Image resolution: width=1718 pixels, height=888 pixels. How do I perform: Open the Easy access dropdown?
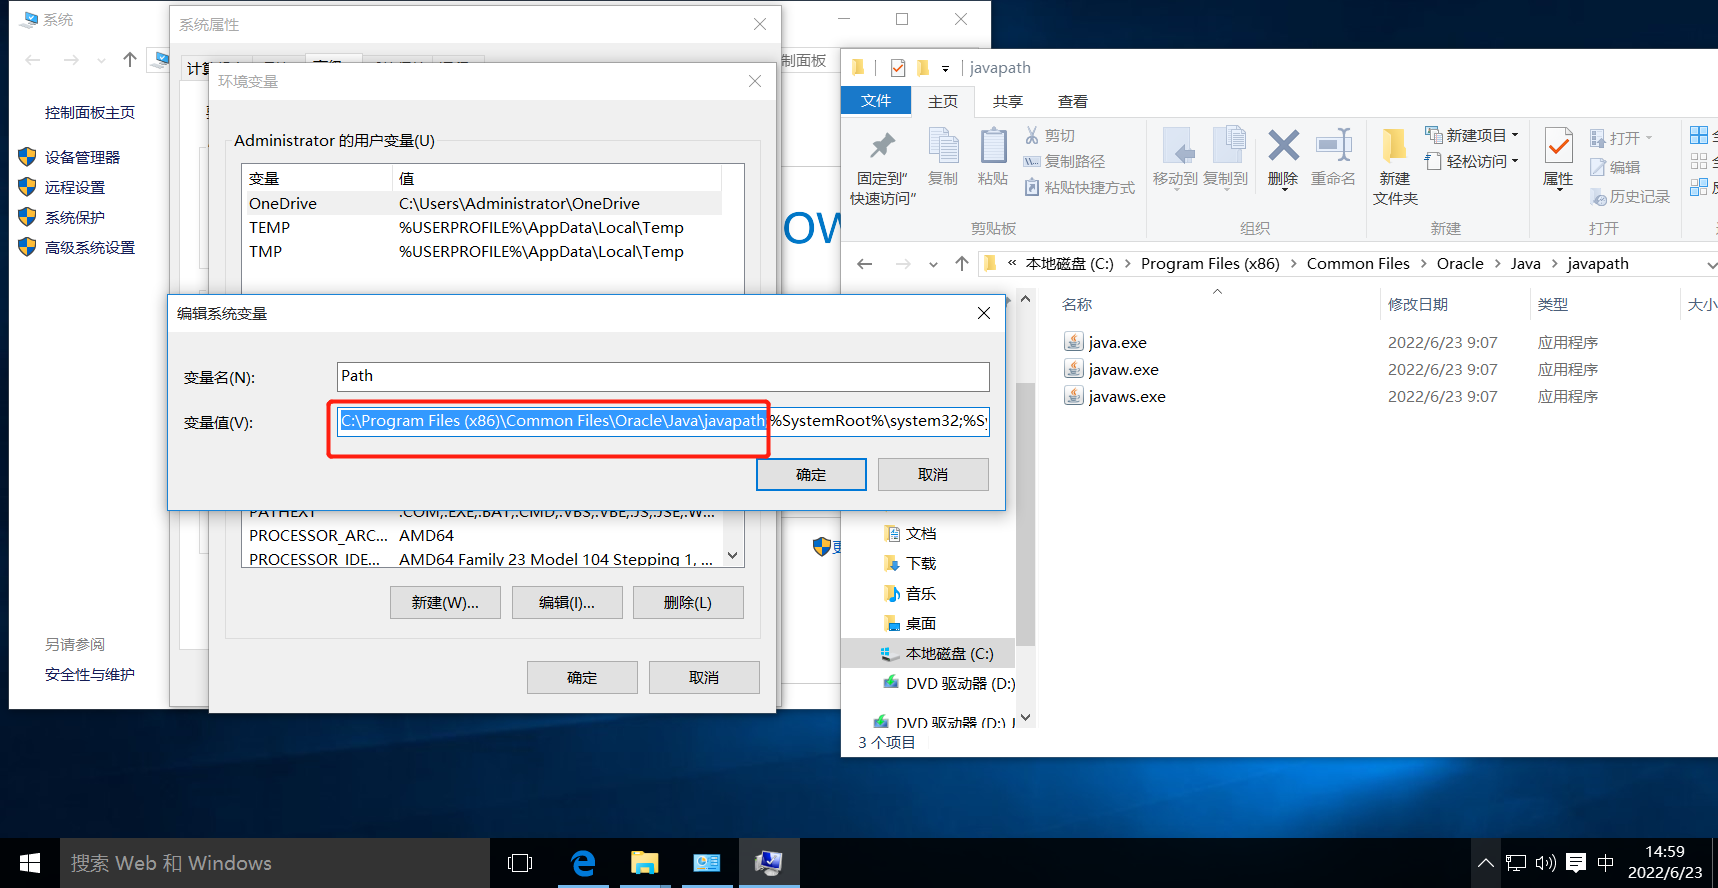1472,161
